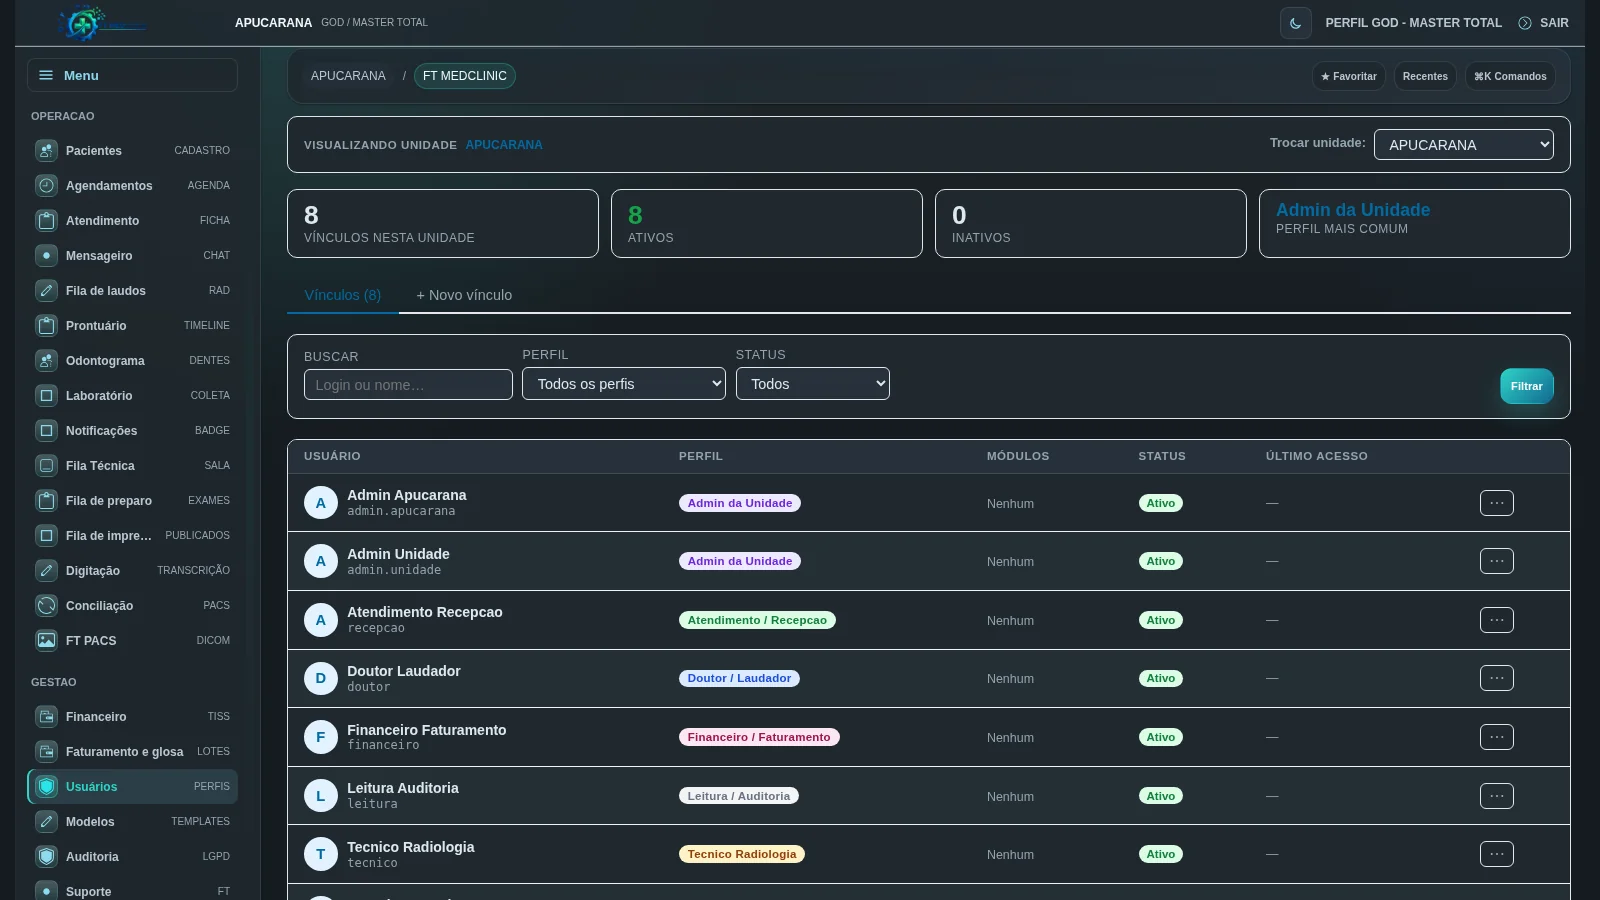Open Agendamentos clock icon
This screenshot has width=1600, height=900.
tap(46, 186)
